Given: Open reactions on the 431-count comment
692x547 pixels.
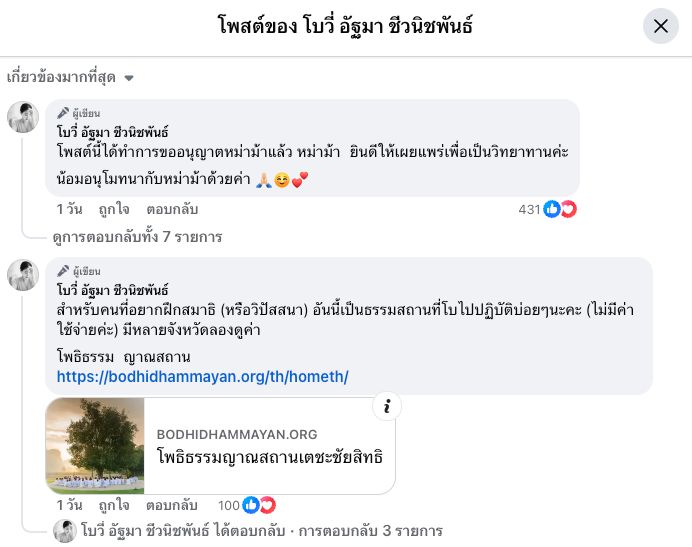Looking at the screenshot, I should [x=560, y=209].
